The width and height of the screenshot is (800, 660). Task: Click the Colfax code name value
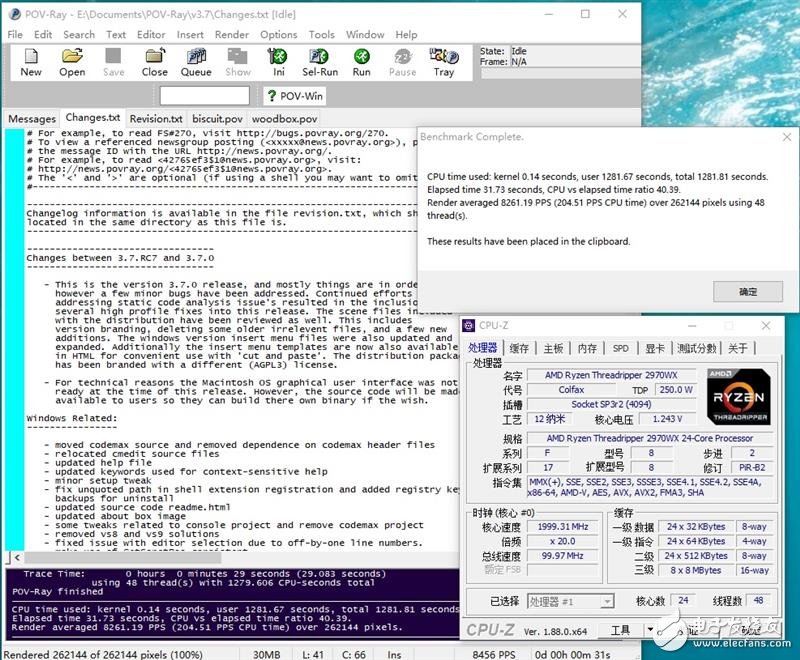click(571, 390)
